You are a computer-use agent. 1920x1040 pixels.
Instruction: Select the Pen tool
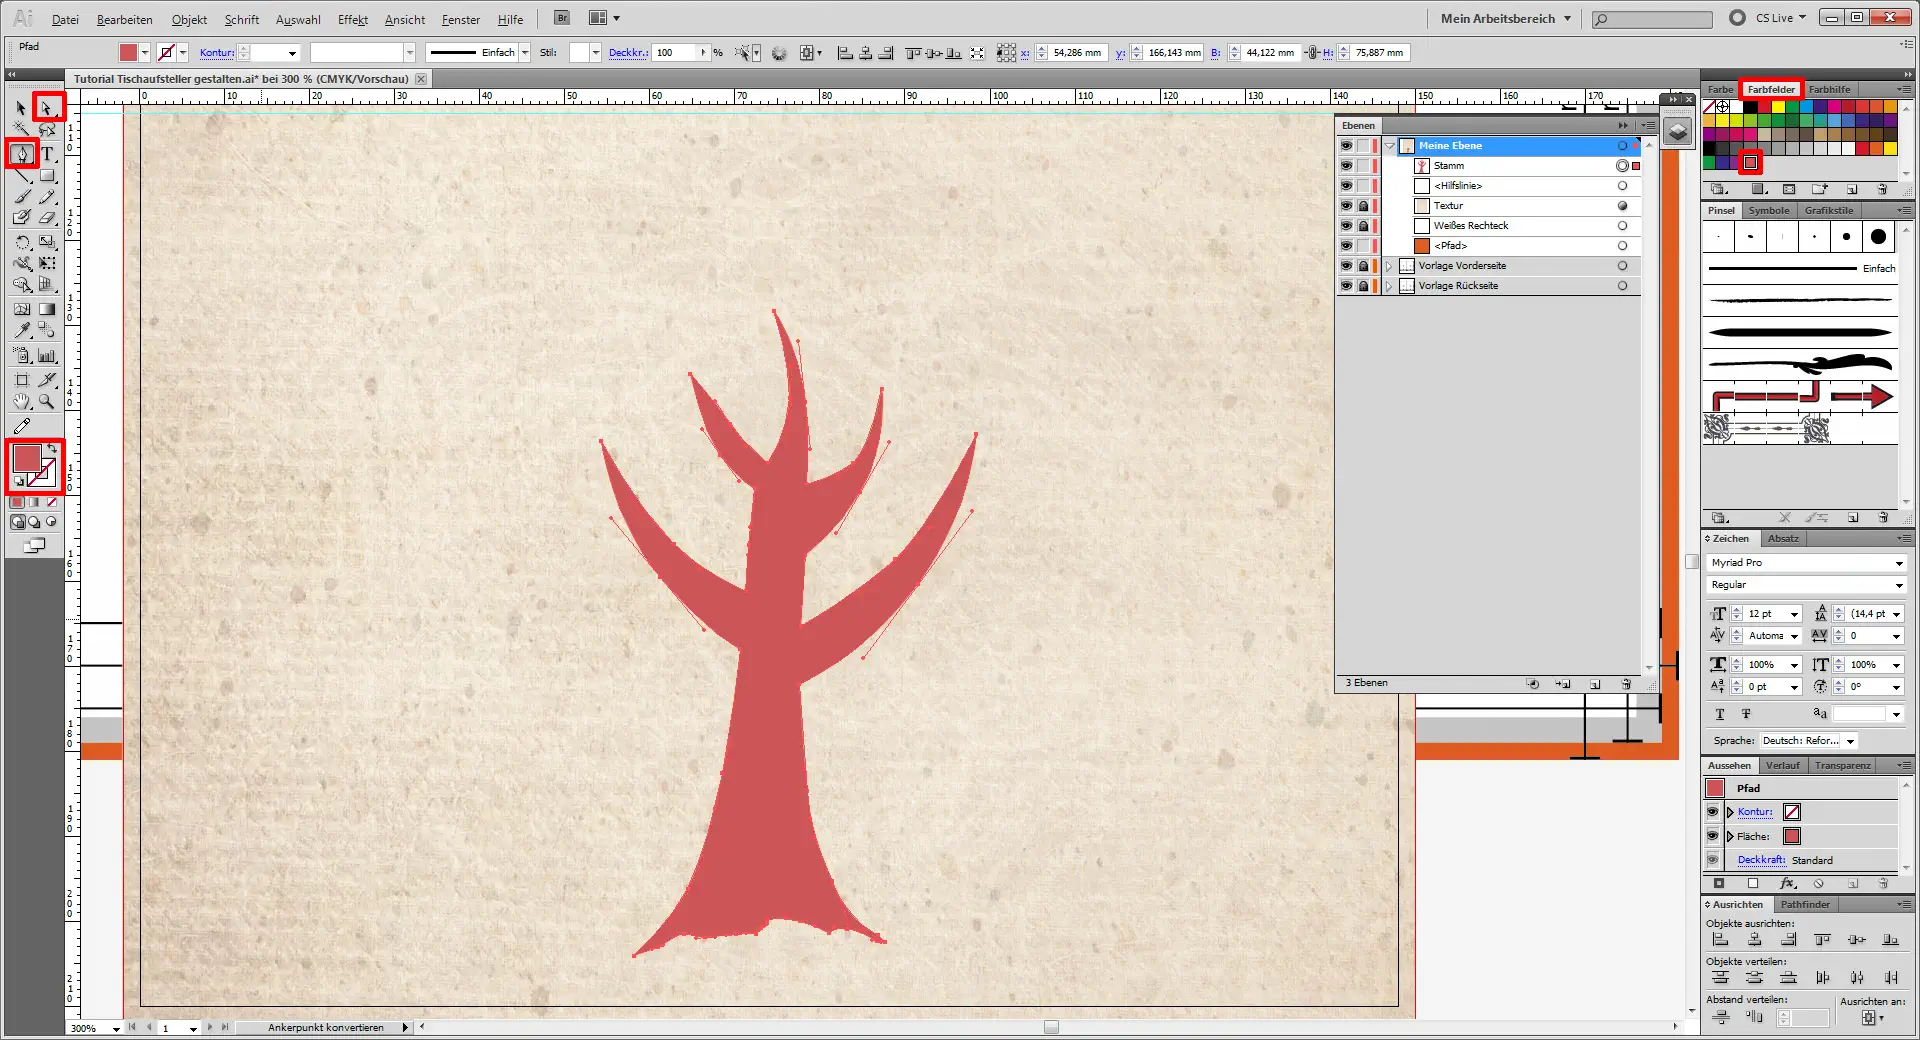(x=22, y=154)
